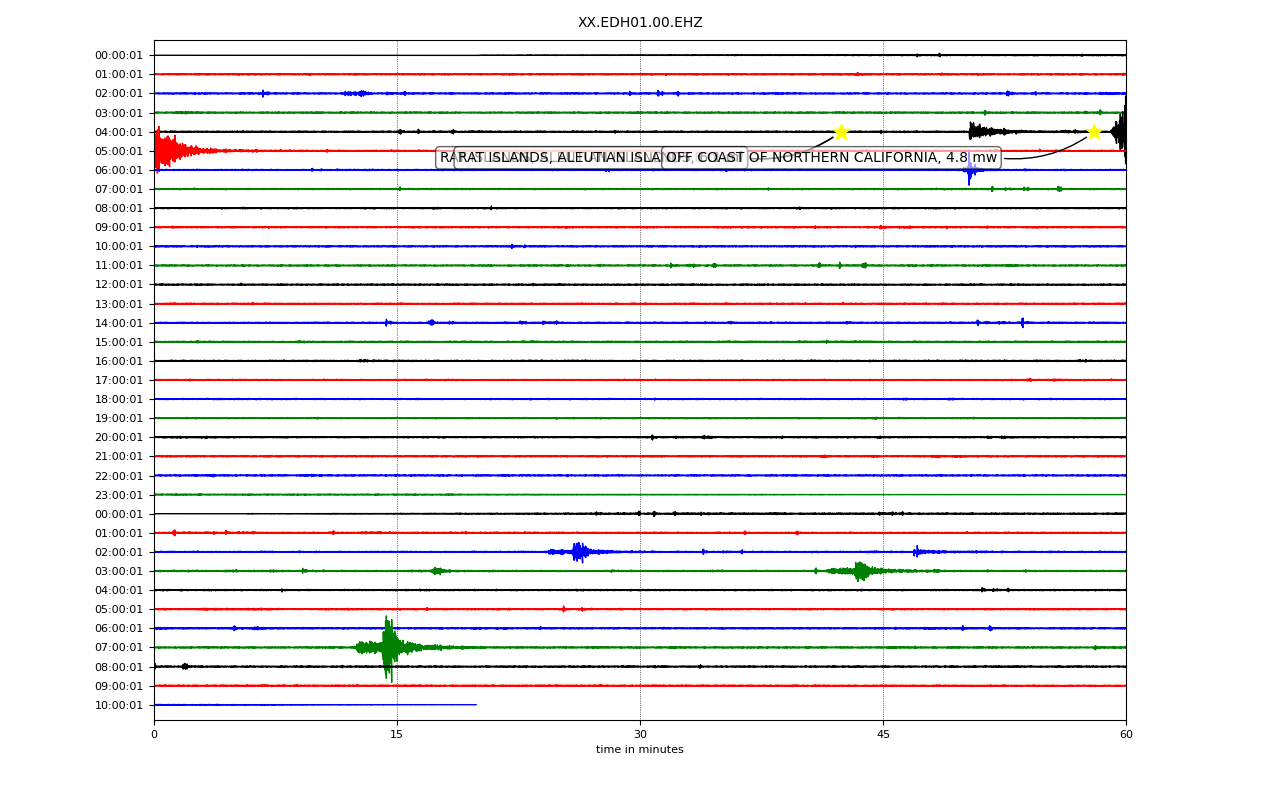Click the x-axis tick label 15
Screen dimensions: 1280x800
point(397,735)
